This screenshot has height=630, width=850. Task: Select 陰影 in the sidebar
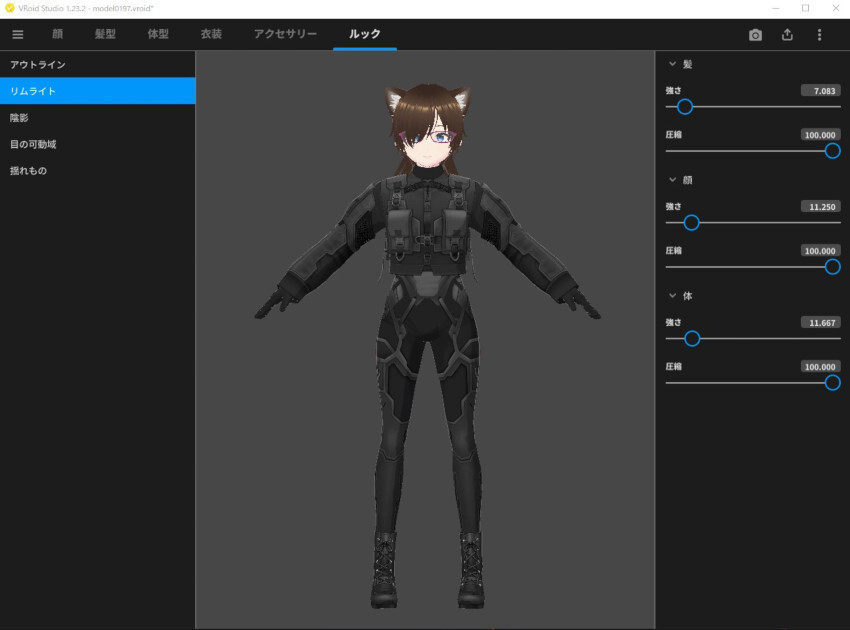coord(20,118)
